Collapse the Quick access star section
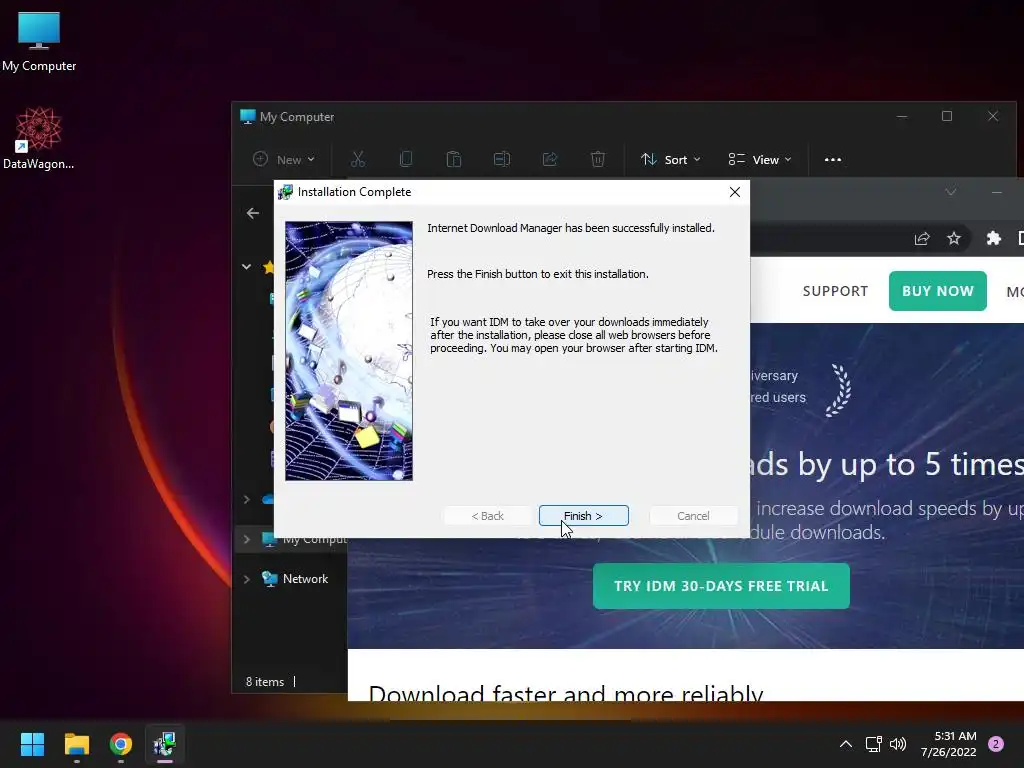This screenshot has height=768, width=1024. coord(246,266)
